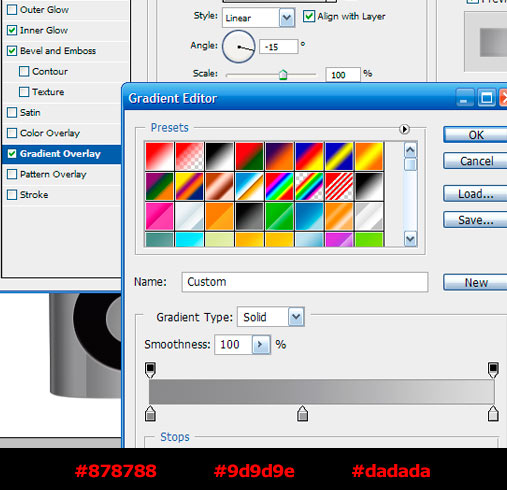The width and height of the screenshot is (507, 490).
Task: Enable the Outer Glow checkbox
Action: pos(12,10)
